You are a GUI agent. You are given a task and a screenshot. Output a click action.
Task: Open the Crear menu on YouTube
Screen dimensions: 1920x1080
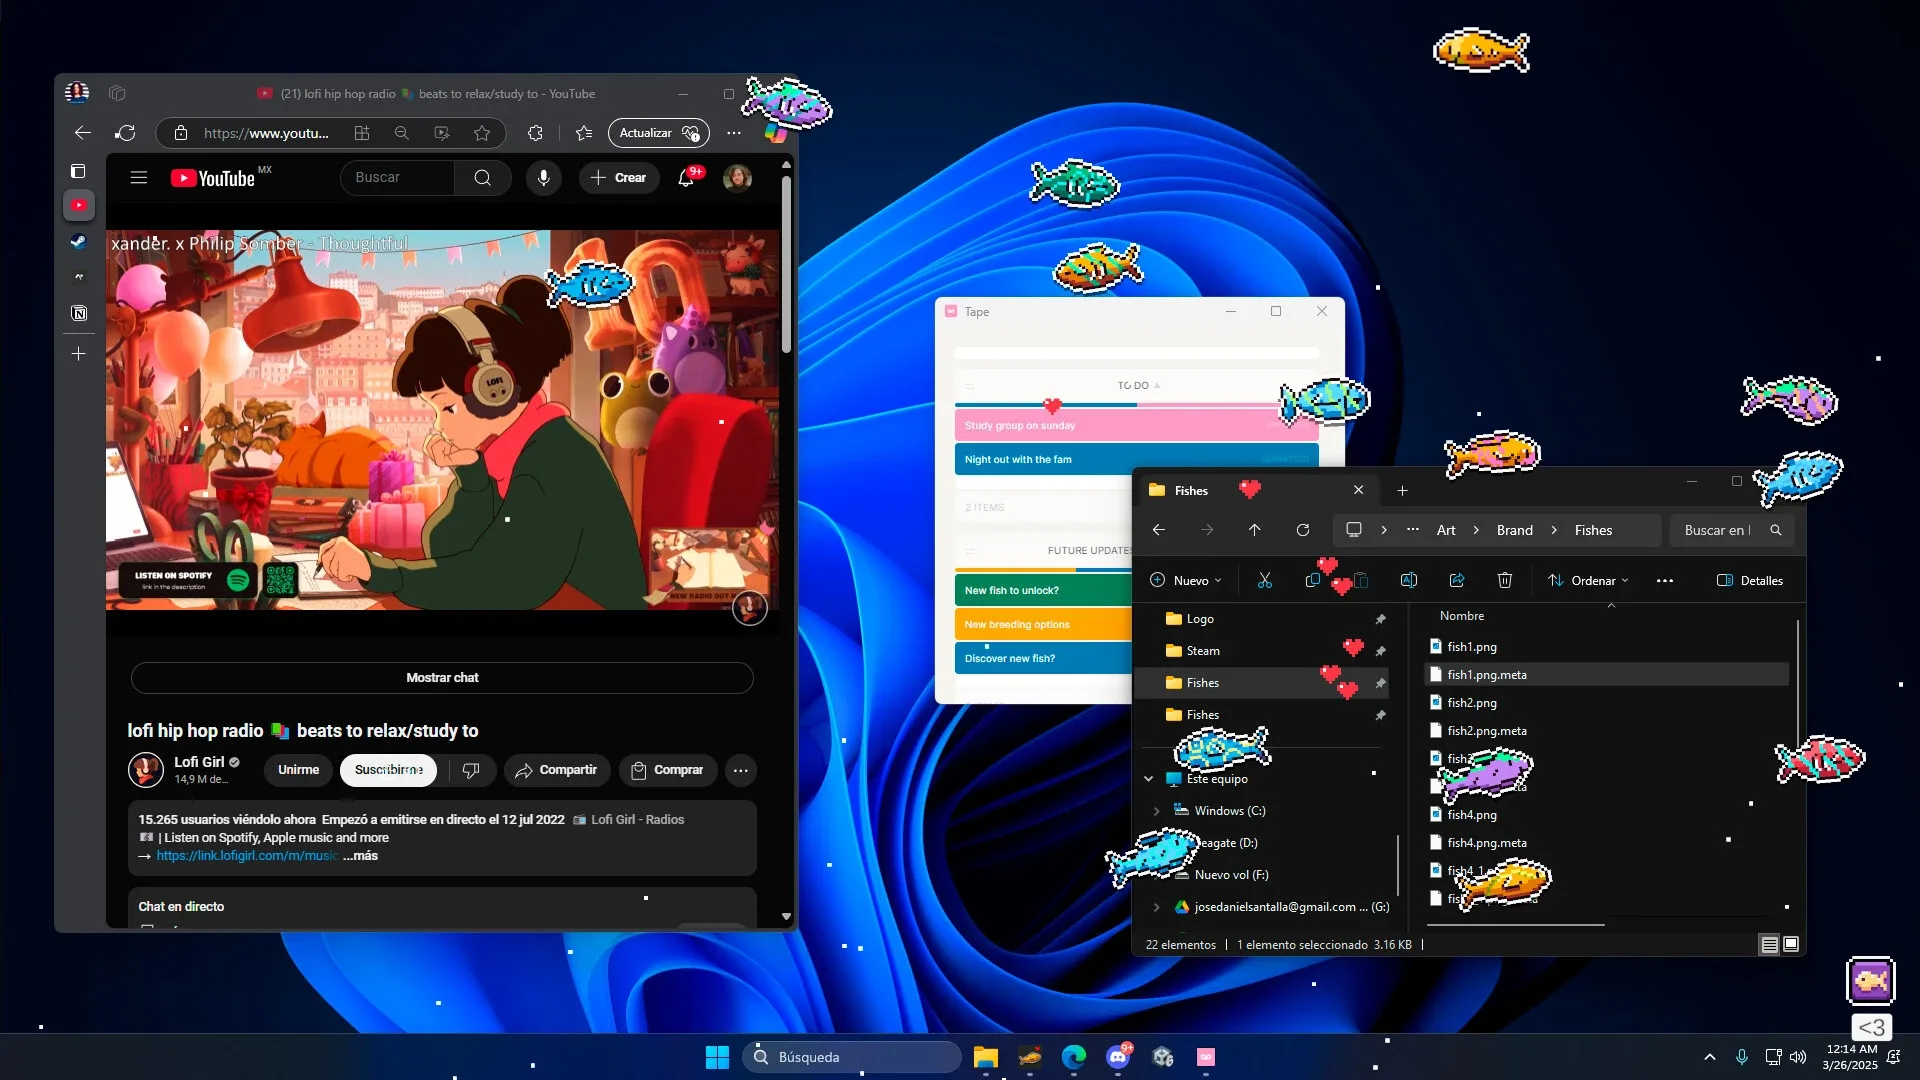coord(620,177)
